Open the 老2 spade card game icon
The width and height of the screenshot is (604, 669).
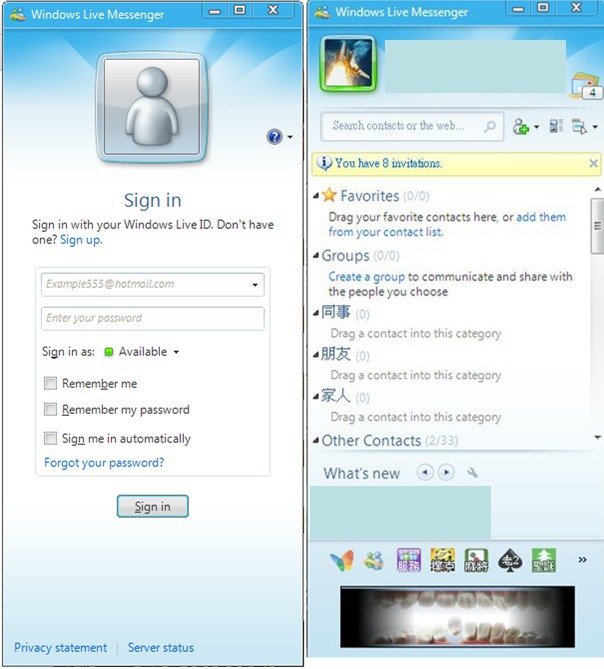pos(510,560)
